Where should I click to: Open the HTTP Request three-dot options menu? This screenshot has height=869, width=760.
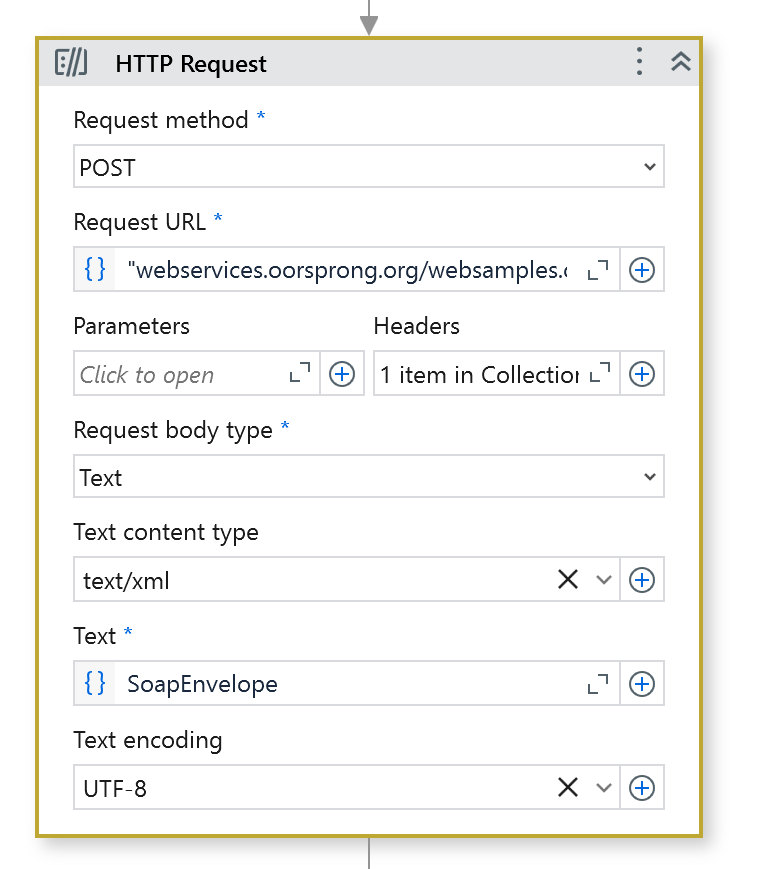click(640, 62)
